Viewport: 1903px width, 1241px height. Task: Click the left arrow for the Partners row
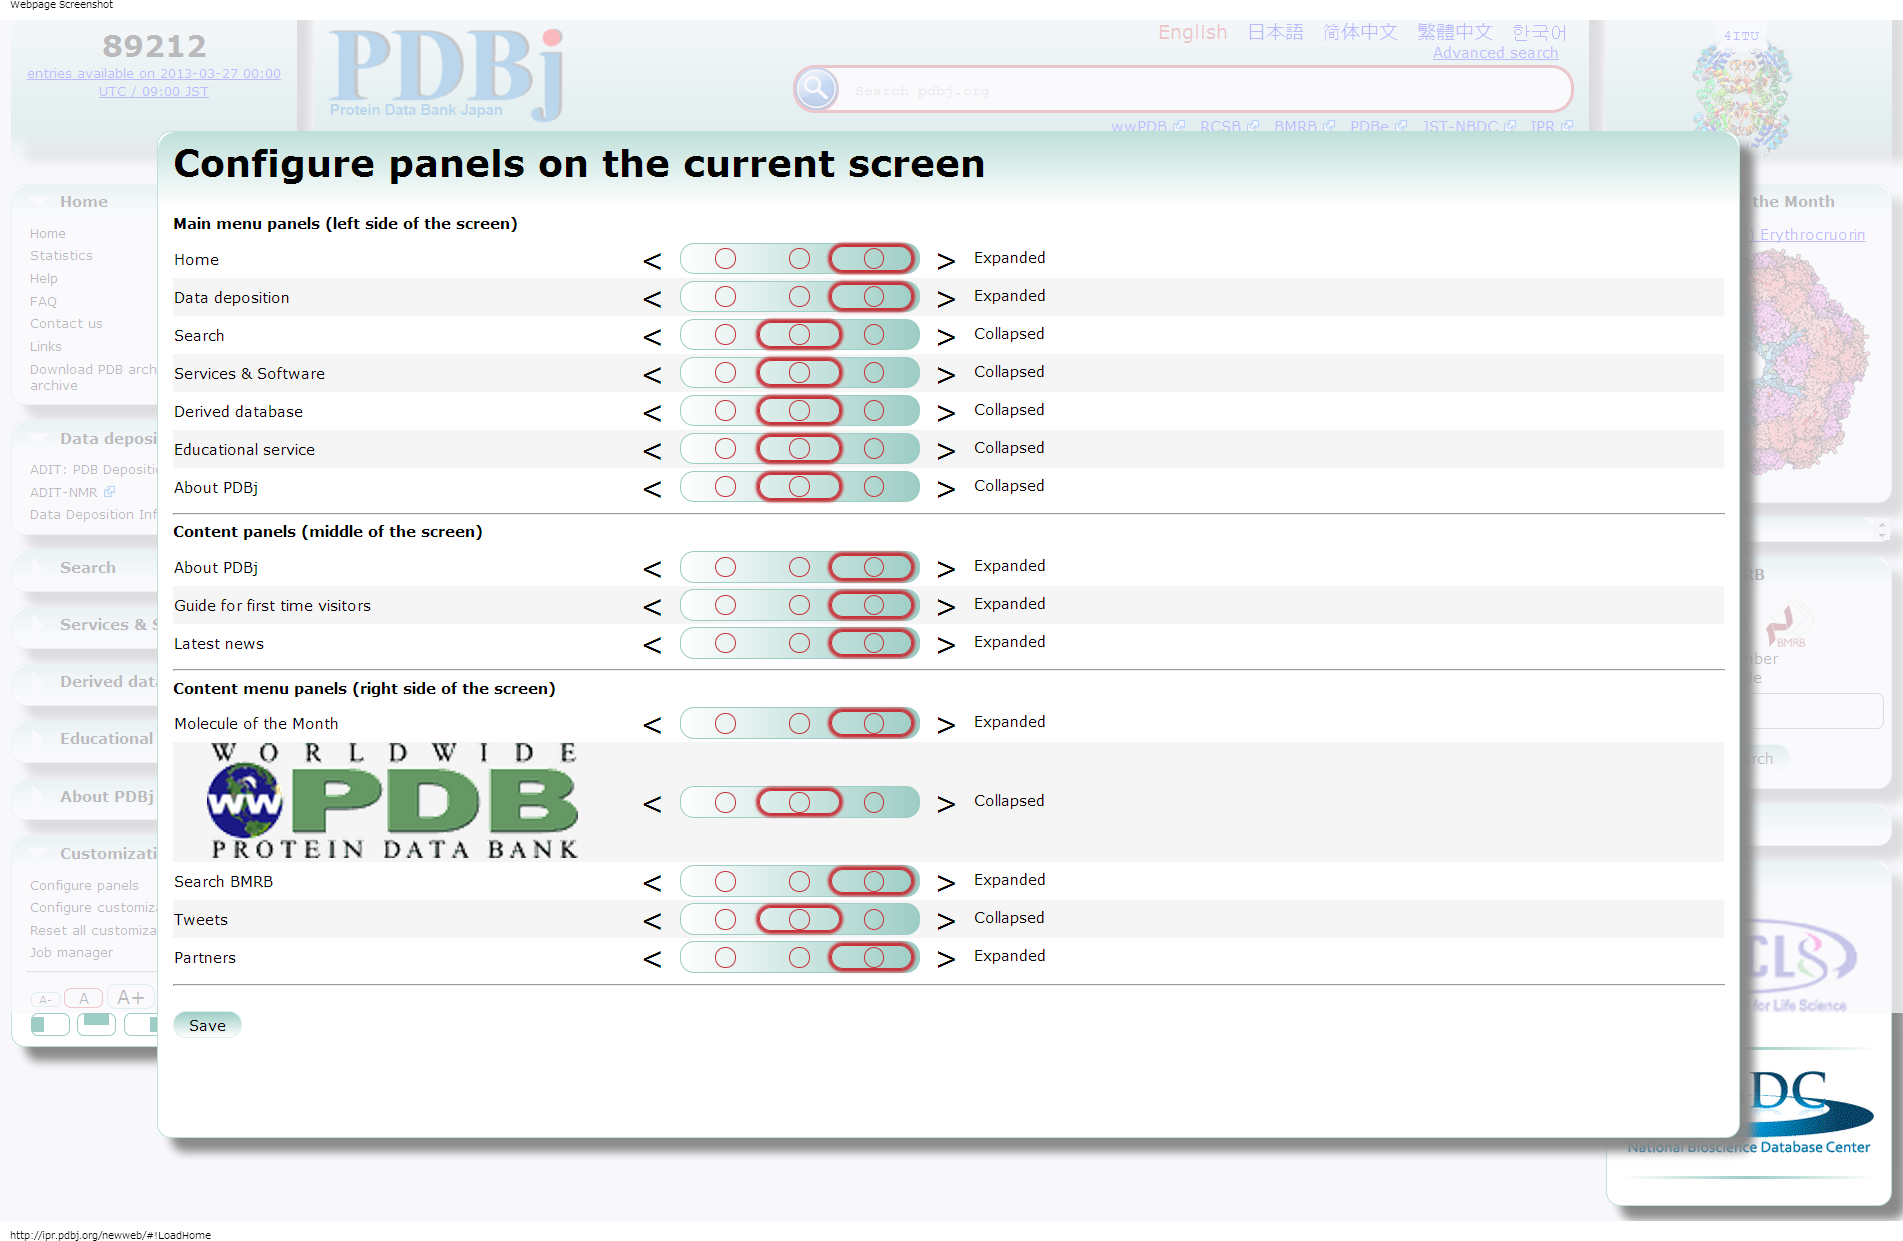(x=652, y=959)
